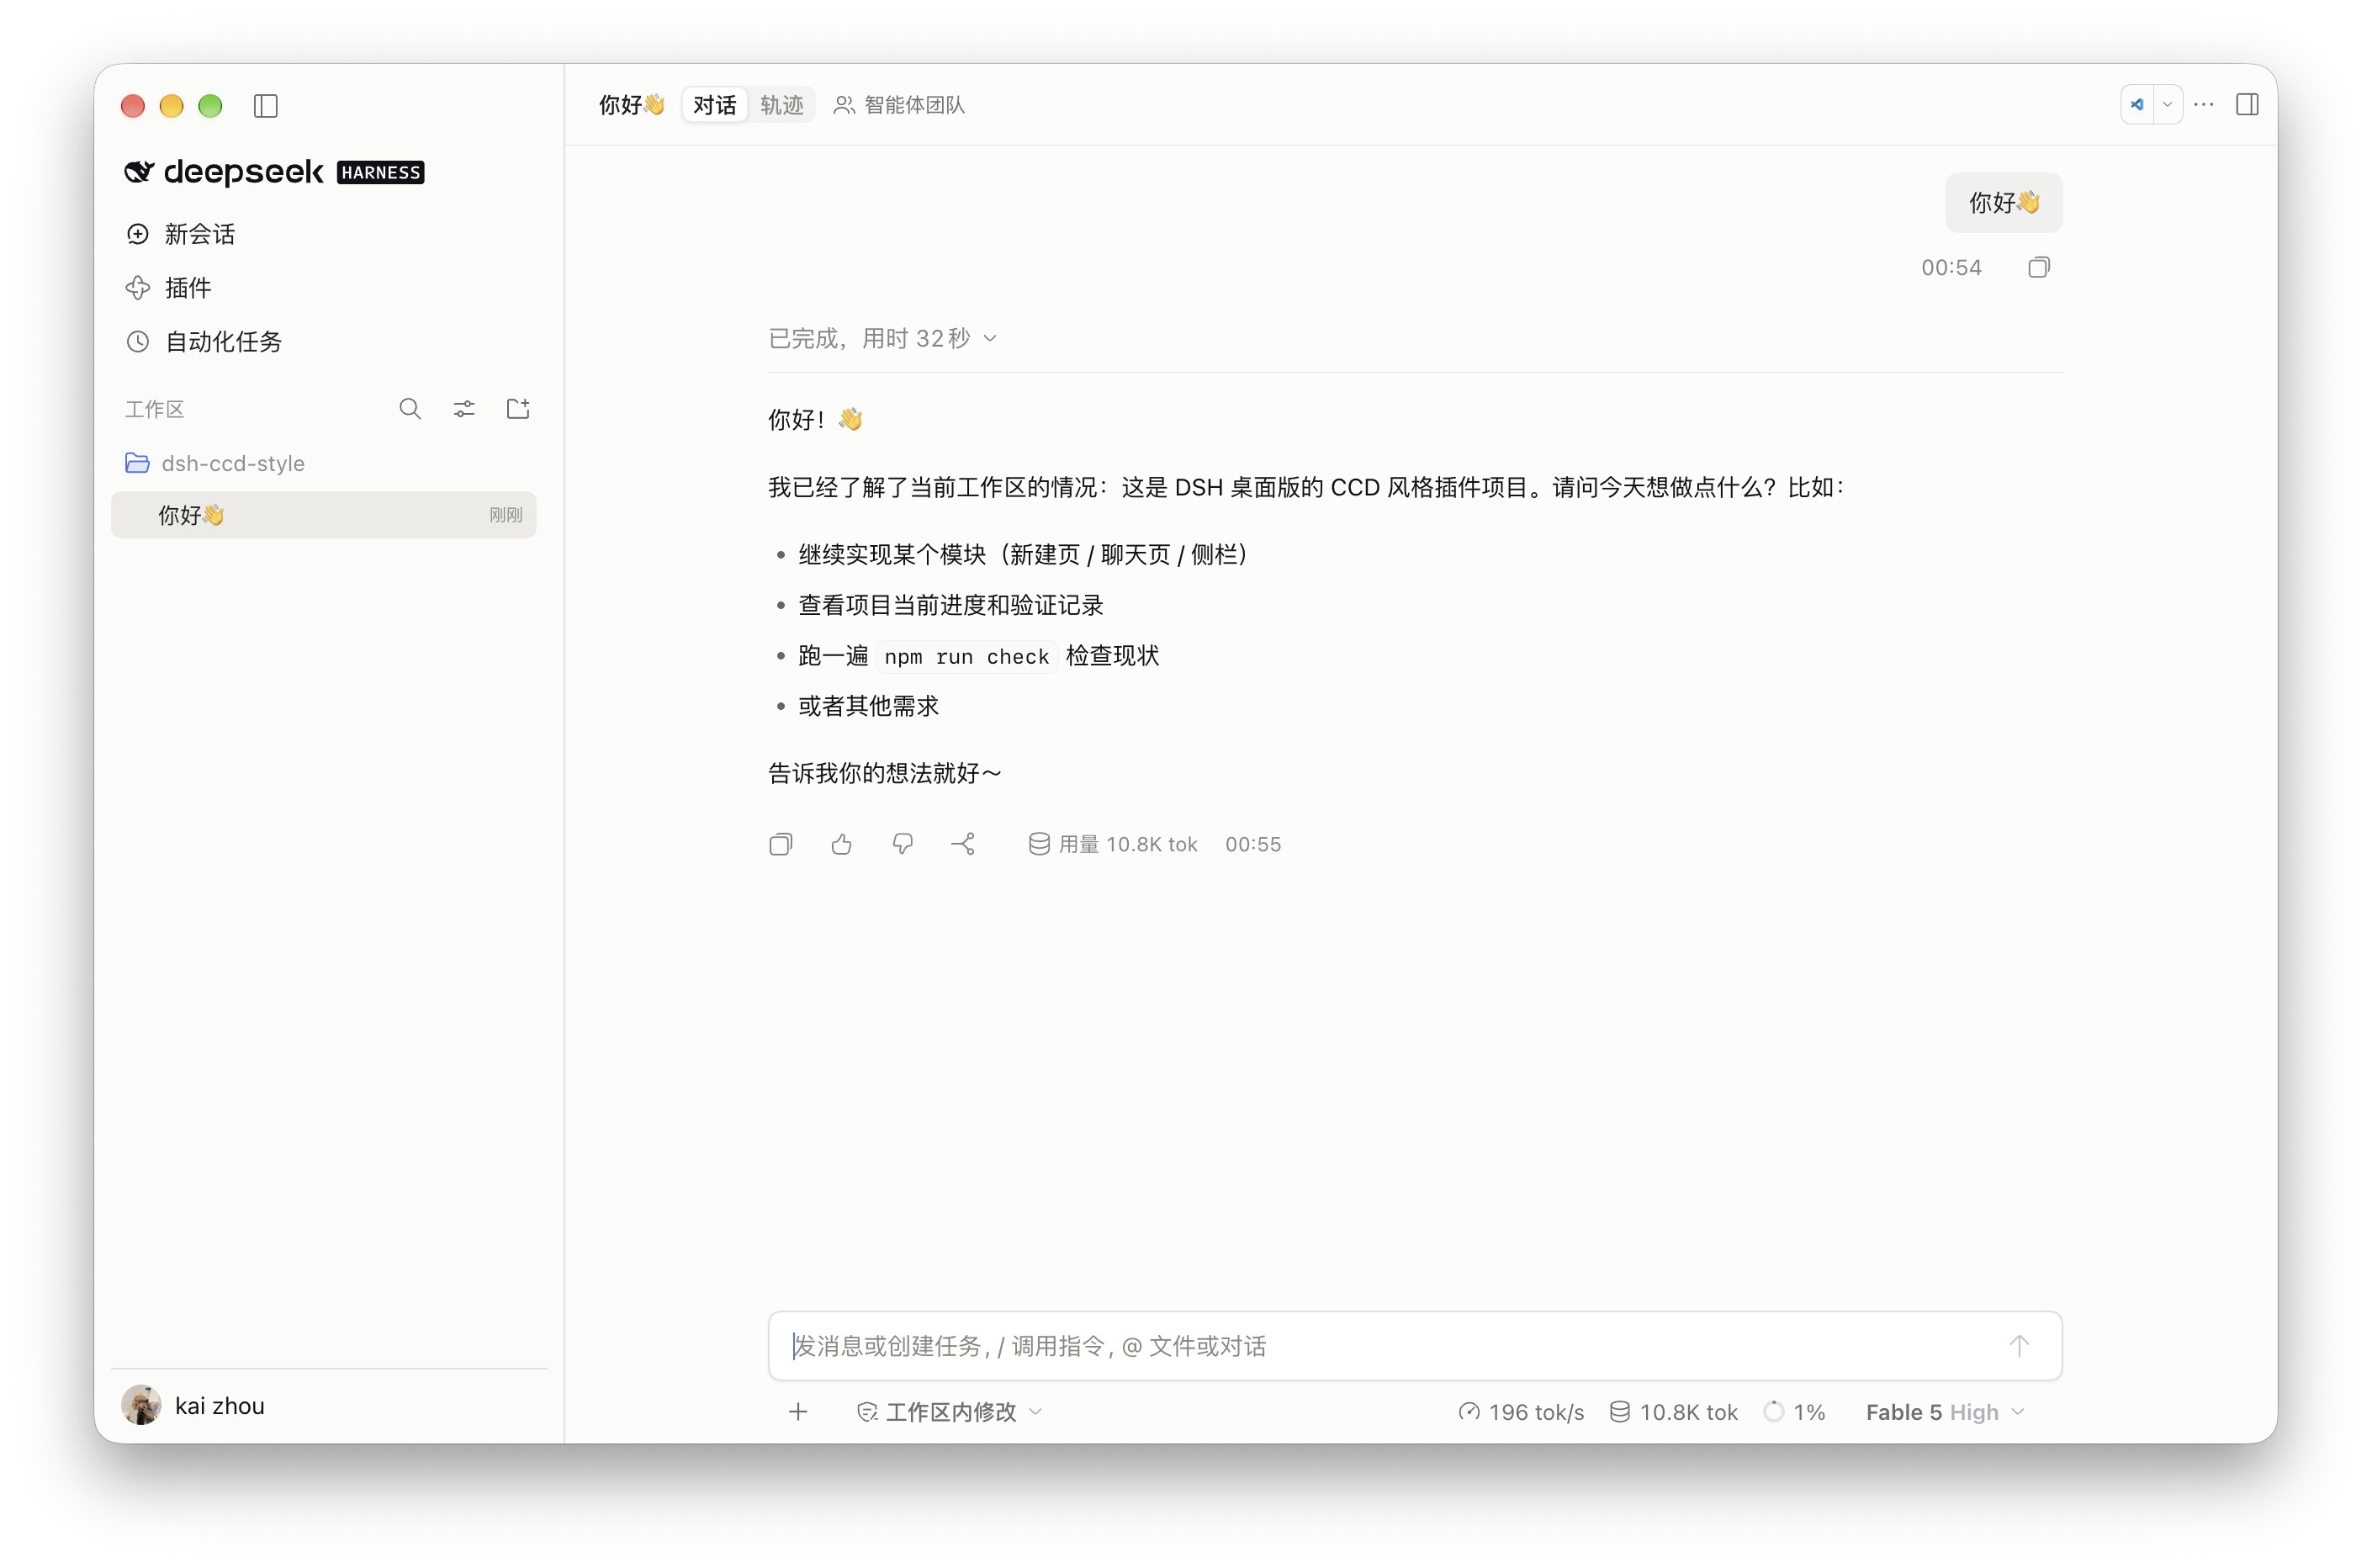This screenshot has height=1568, width=2372.
Task: Open workspace filter settings icon
Action: [x=464, y=409]
